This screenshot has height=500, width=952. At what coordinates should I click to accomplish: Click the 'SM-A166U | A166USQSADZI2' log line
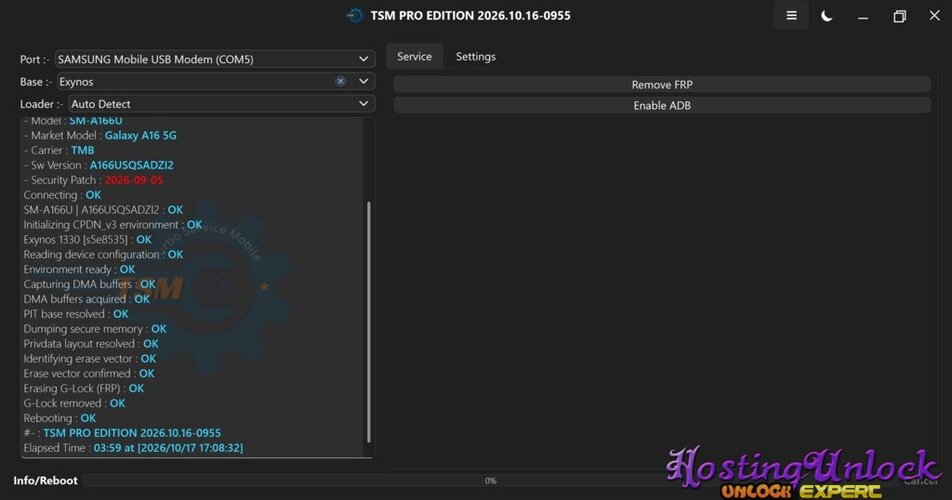point(103,209)
